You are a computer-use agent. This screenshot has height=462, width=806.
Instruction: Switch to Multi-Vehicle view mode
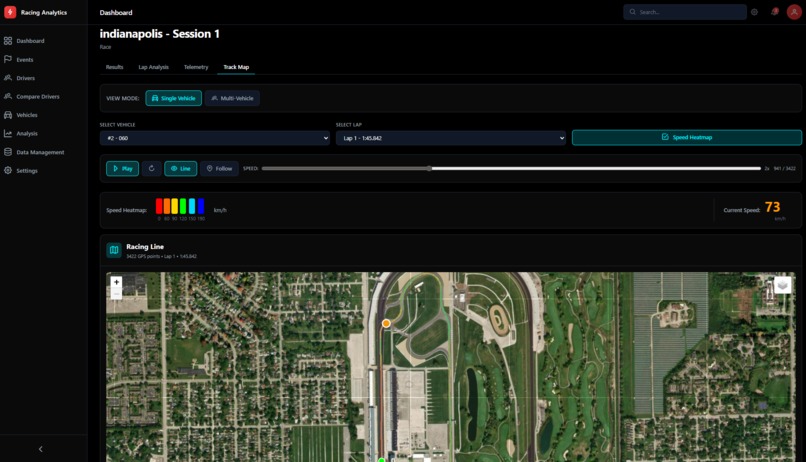pyautogui.click(x=232, y=98)
